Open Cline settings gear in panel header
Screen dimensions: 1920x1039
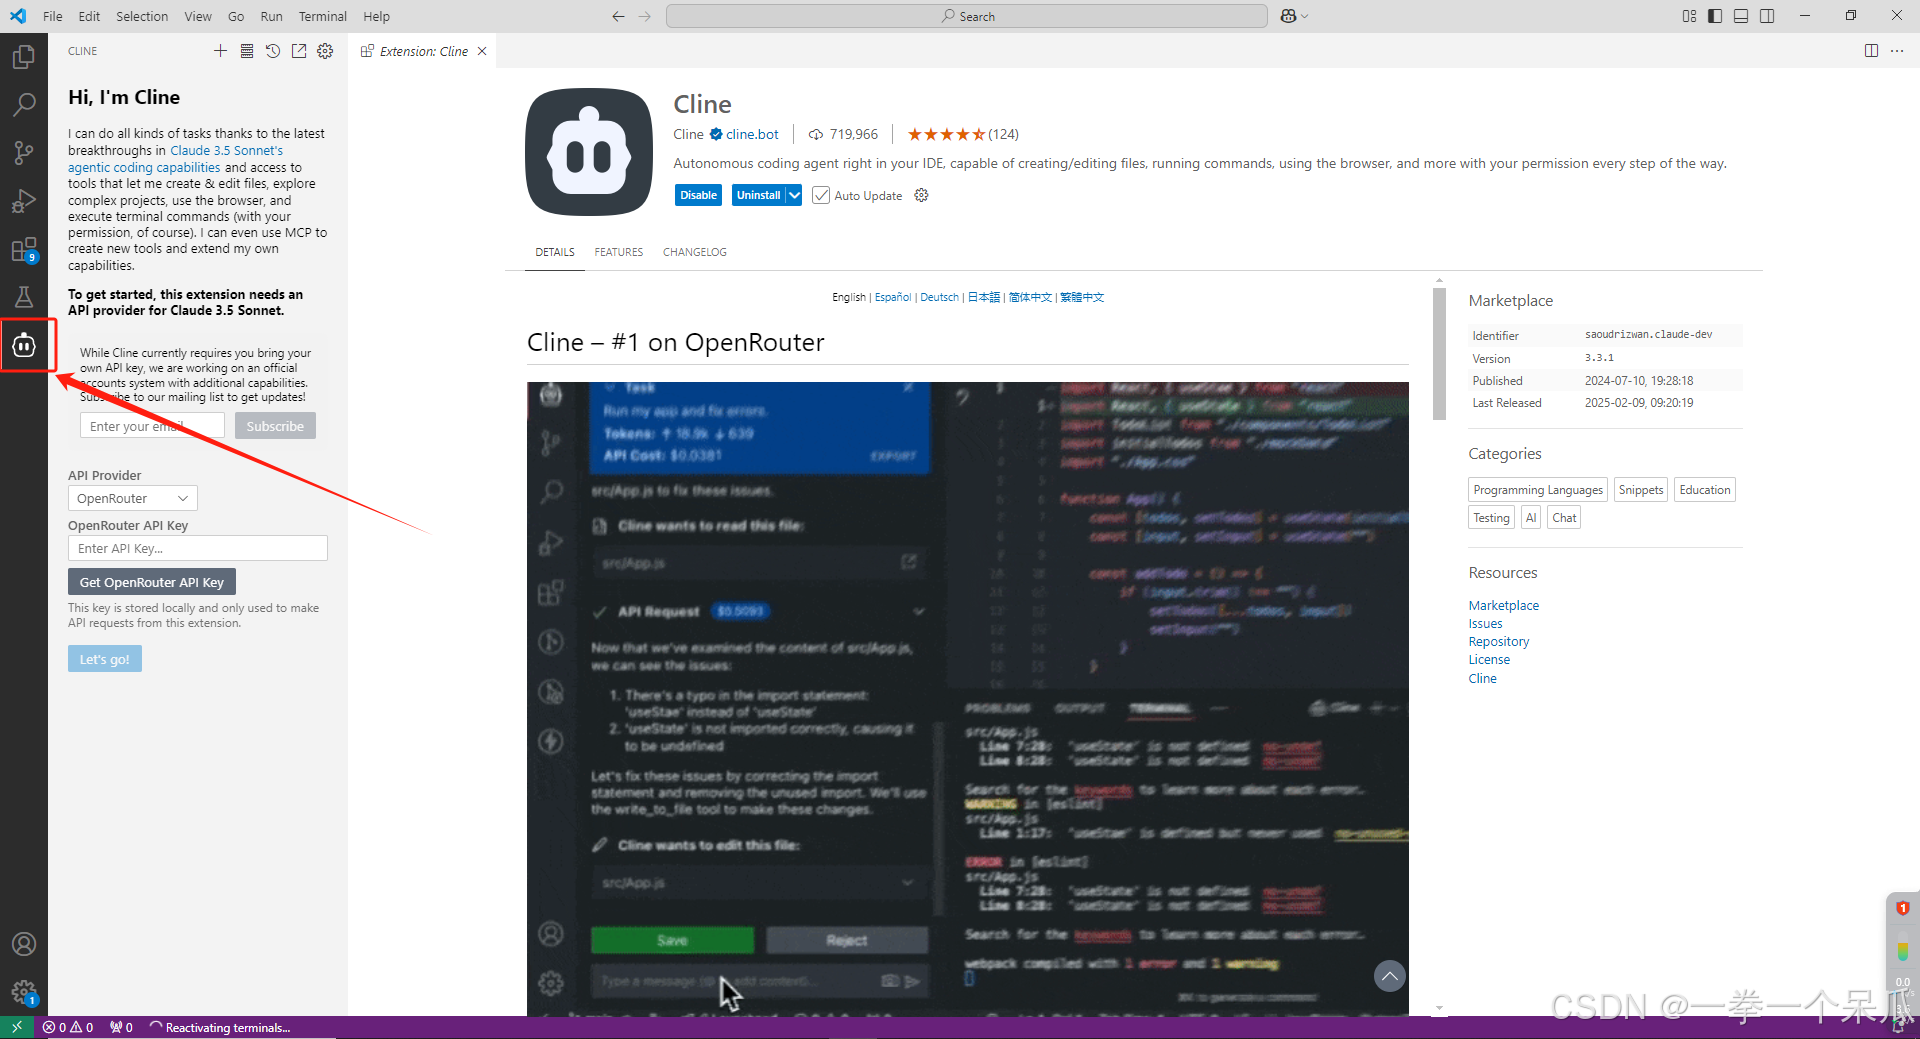325,51
